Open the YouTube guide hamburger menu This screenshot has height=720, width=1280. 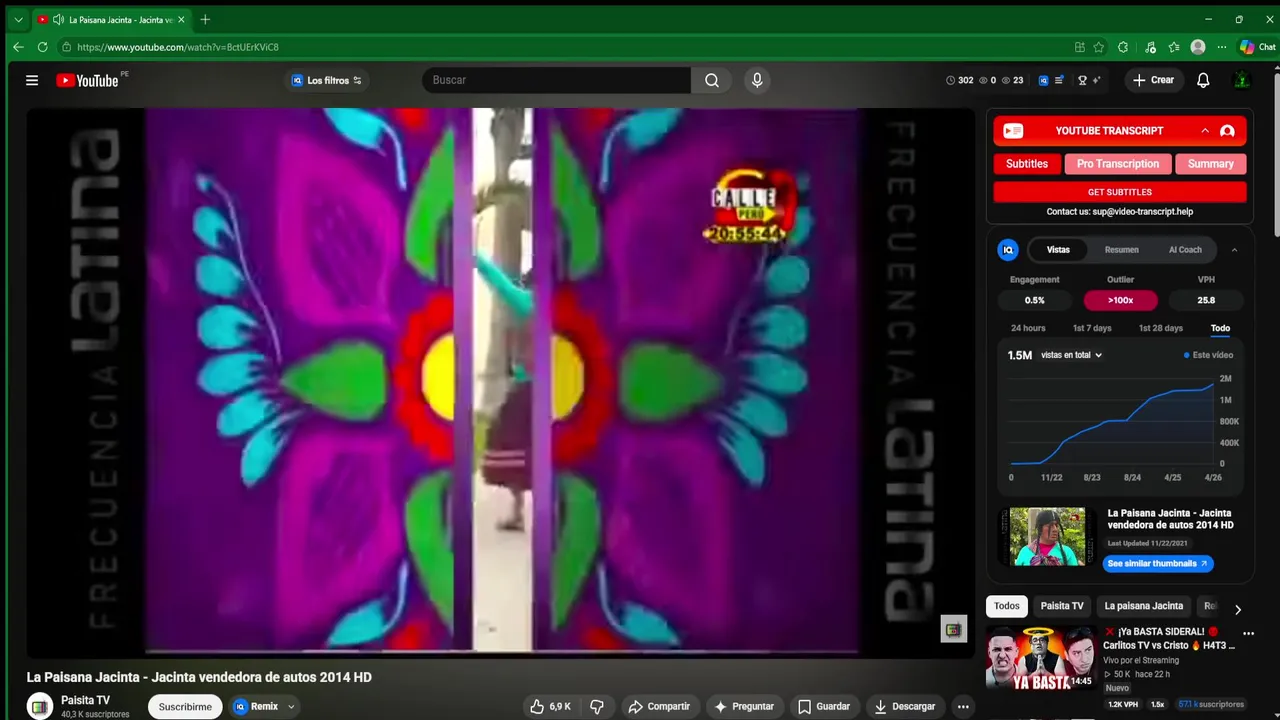32,80
